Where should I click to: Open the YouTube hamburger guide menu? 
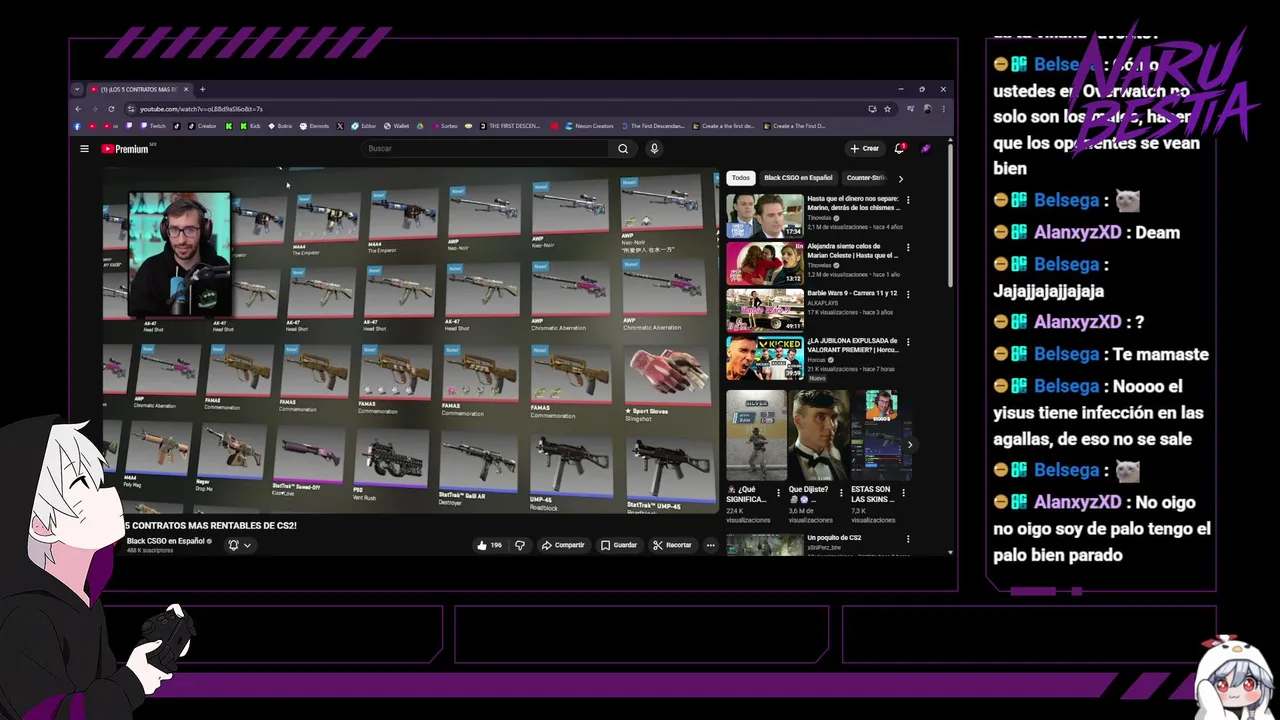click(84, 149)
